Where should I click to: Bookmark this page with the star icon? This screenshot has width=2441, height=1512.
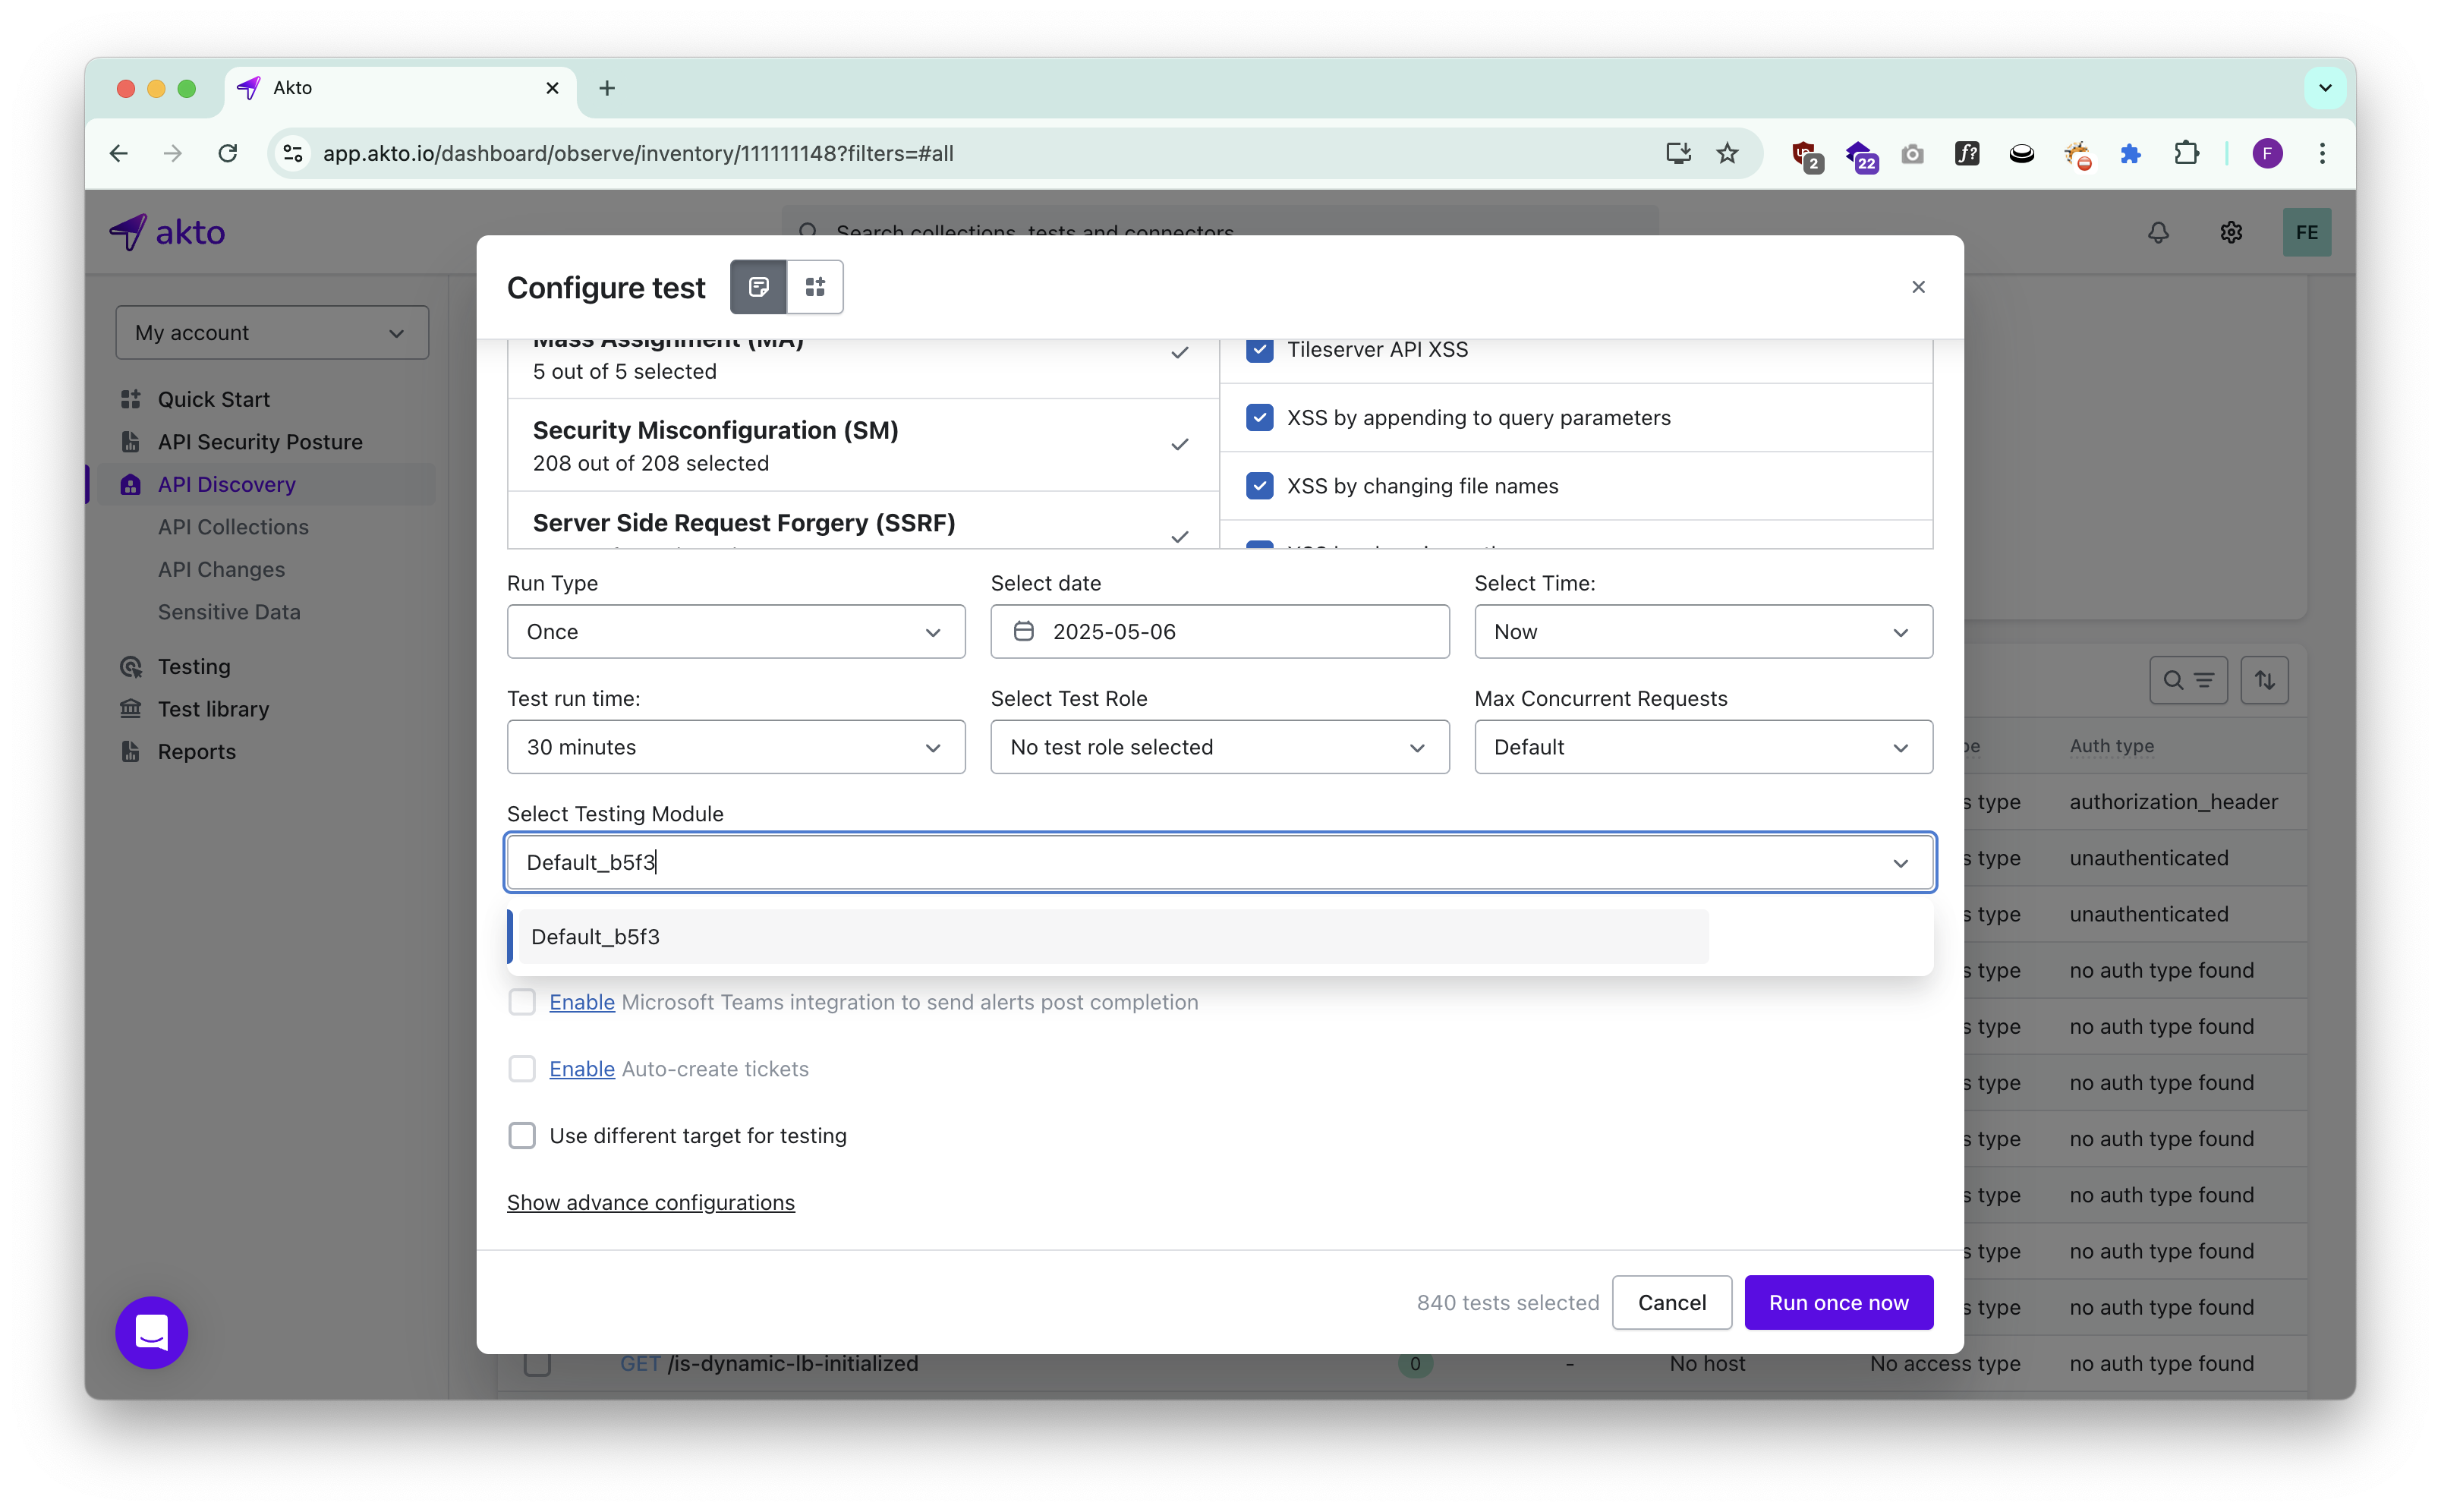(1727, 153)
